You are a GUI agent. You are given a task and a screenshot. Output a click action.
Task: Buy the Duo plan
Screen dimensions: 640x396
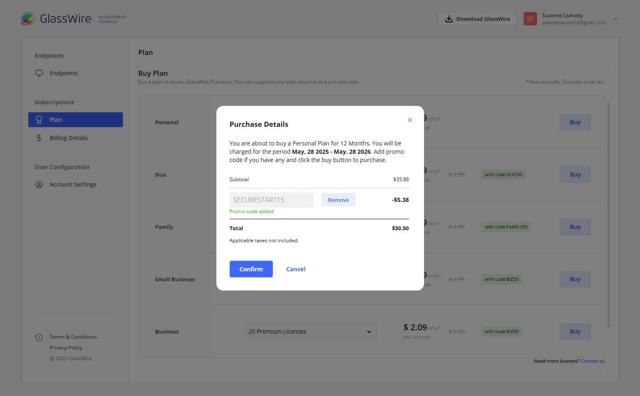[575, 174]
